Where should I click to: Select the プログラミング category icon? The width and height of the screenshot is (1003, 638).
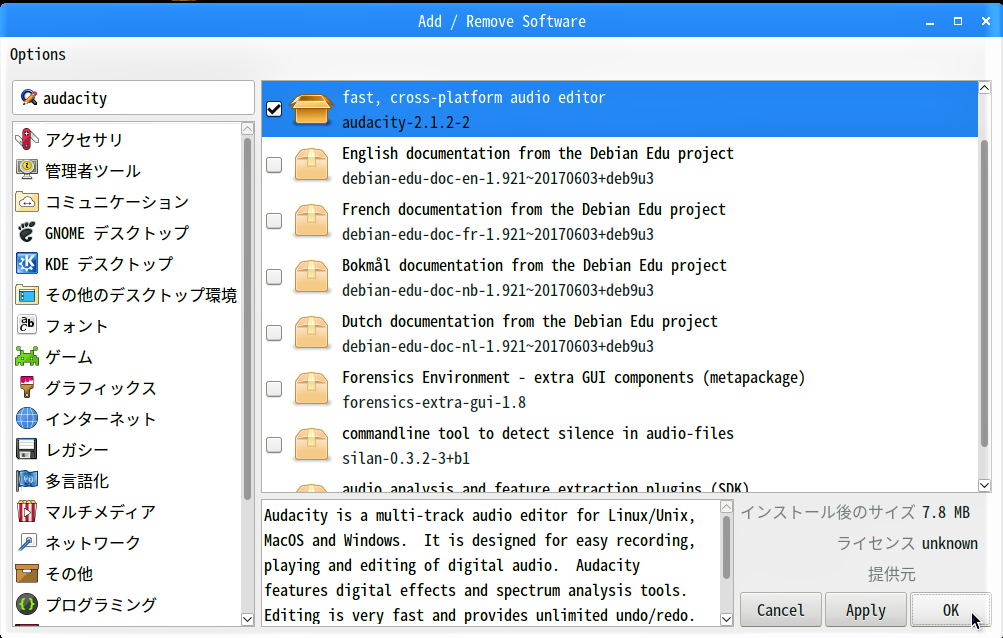(x=27, y=604)
